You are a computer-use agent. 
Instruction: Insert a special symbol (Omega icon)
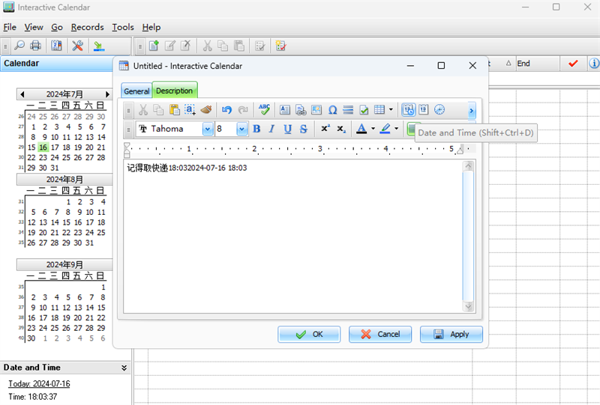(x=332, y=109)
